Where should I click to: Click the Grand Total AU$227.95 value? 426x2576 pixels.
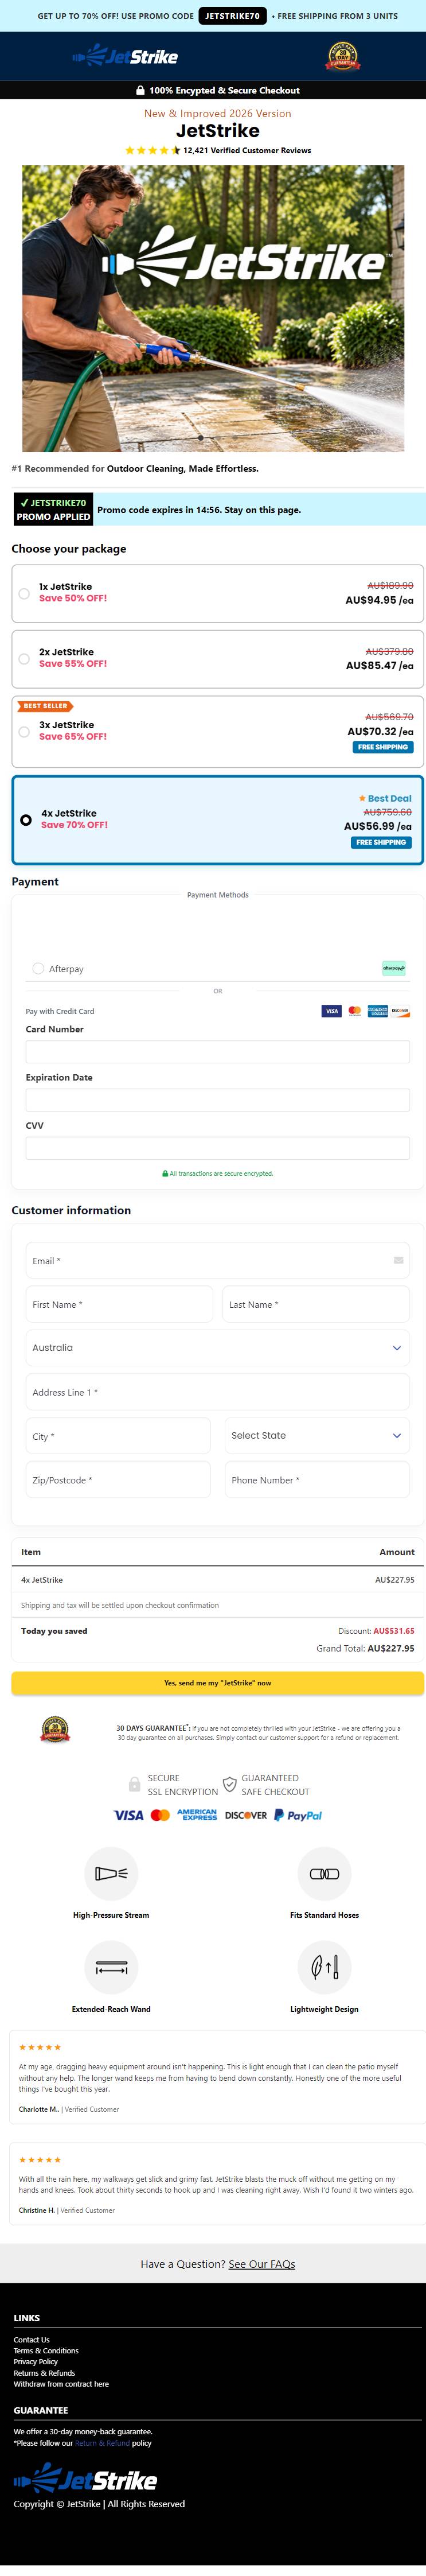[x=391, y=1648]
